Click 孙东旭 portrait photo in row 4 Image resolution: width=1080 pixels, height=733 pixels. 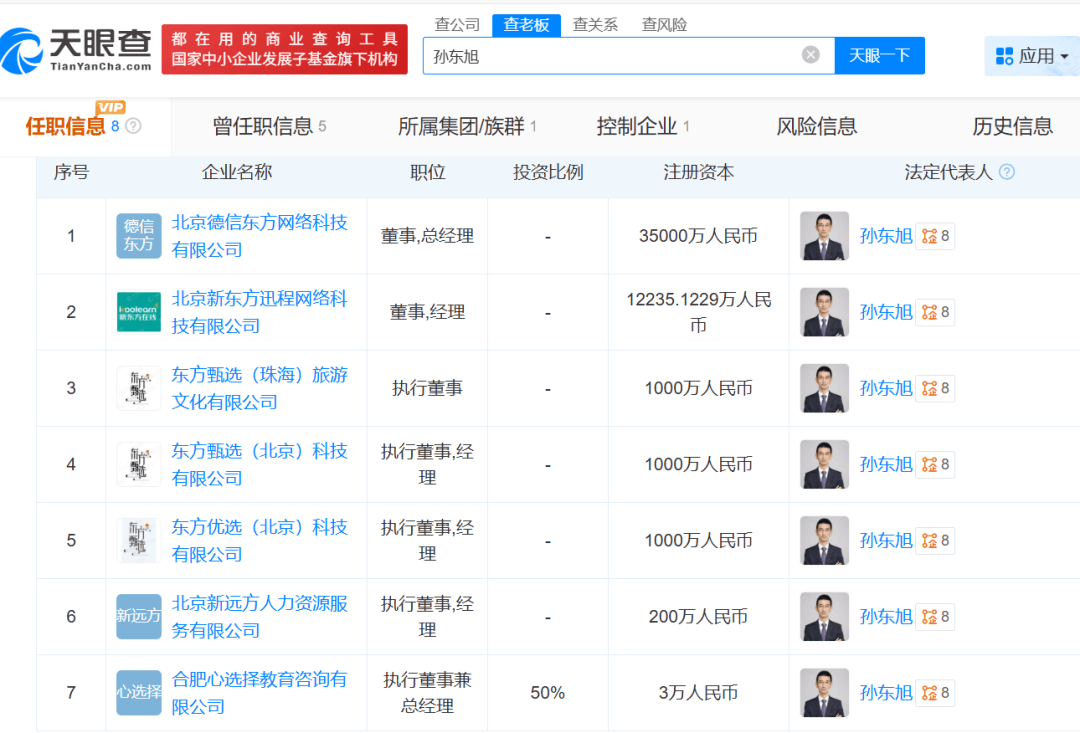coord(824,464)
